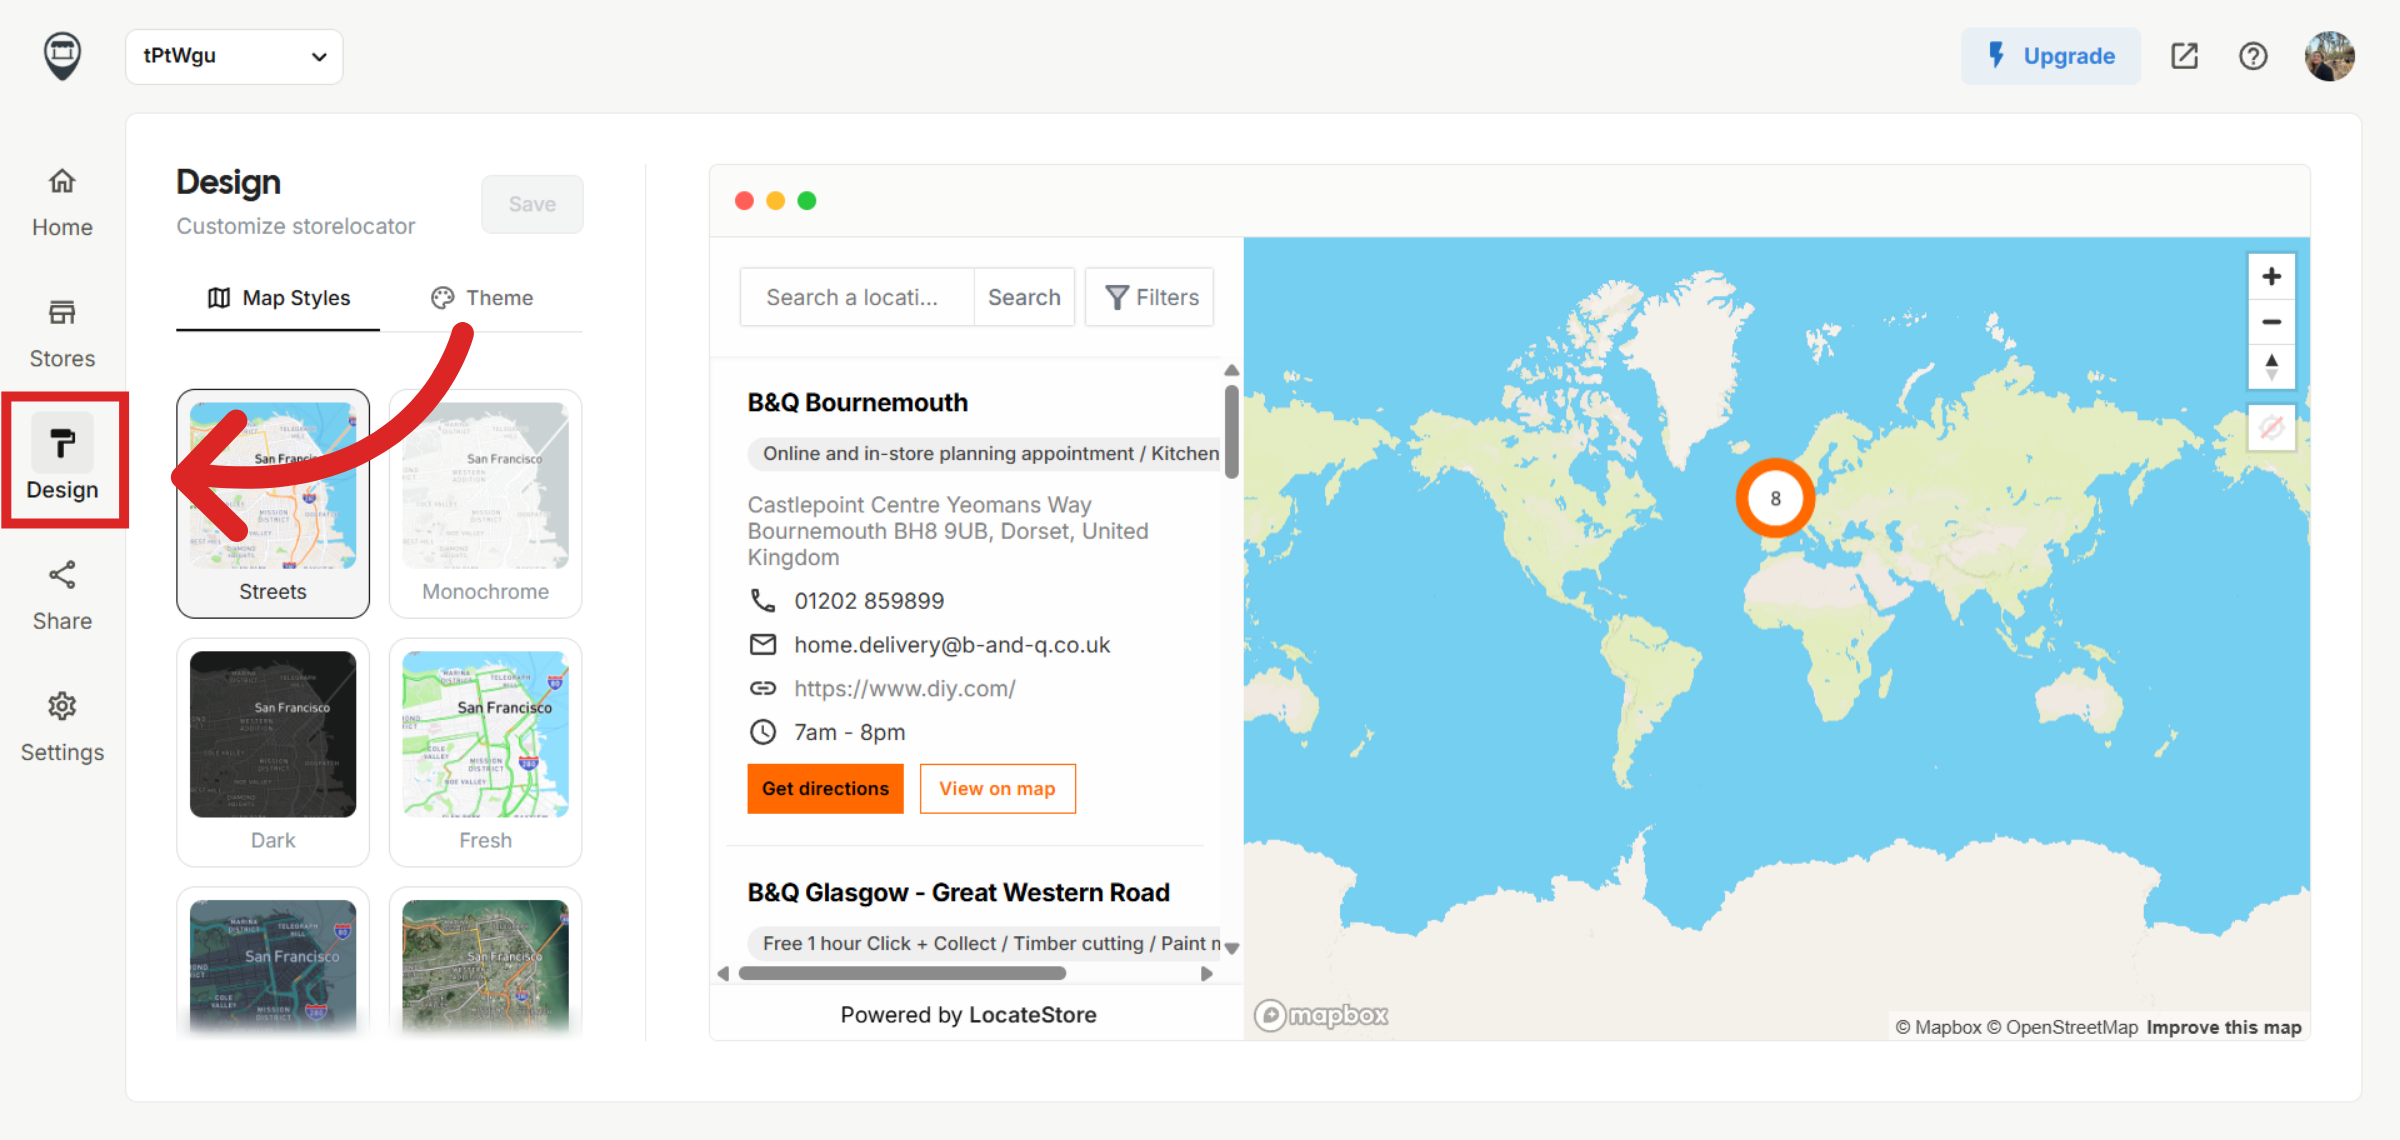Select the Fresh map style
The image size is (2400, 1140).
(x=486, y=752)
